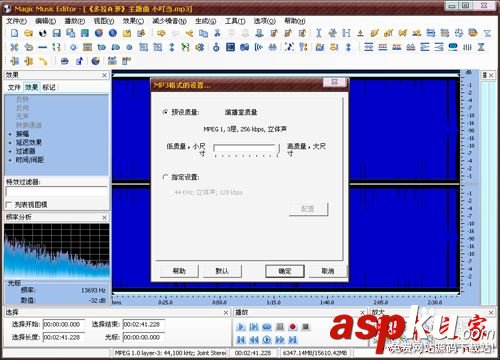500x360 pixels.
Task: Open the 减少噪音 menu
Action: (169, 21)
